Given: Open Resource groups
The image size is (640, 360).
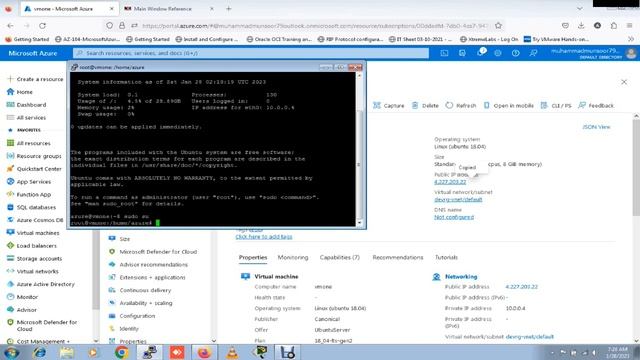Looking at the screenshot, I should coord(34,156).
